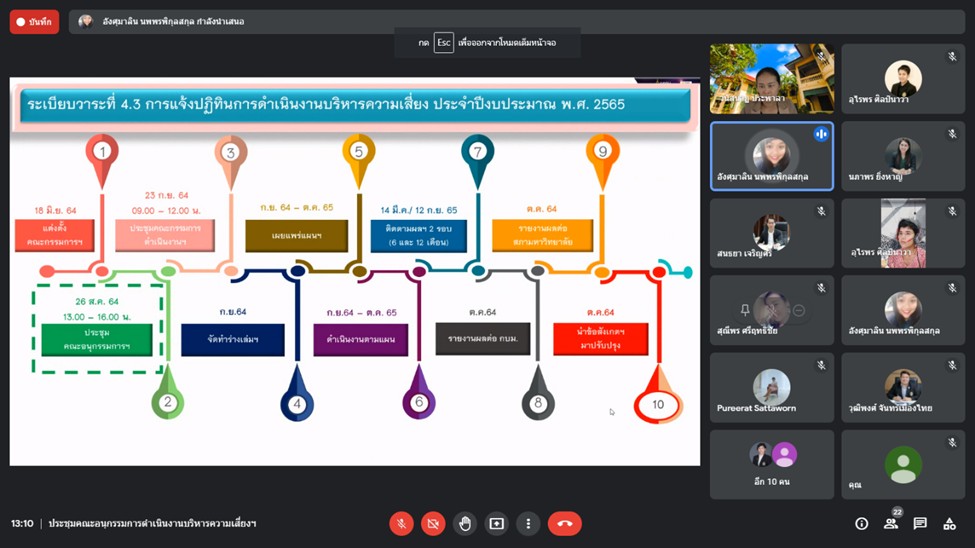Click the present screen icon
The height and width of the screenshot is (548, 975).
click(497, 524)
